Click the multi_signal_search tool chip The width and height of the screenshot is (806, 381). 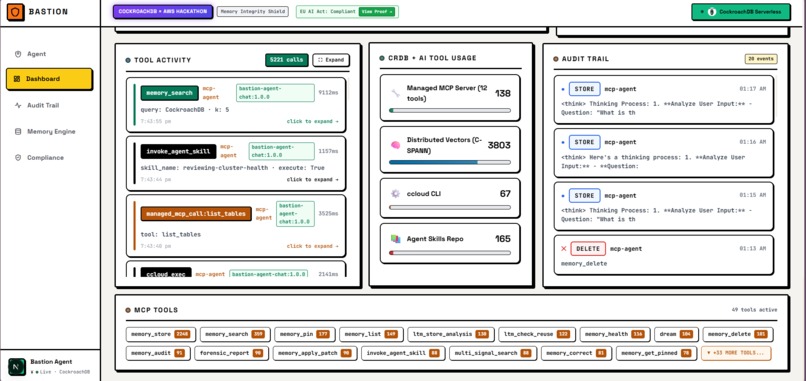[x=492, y=353]
